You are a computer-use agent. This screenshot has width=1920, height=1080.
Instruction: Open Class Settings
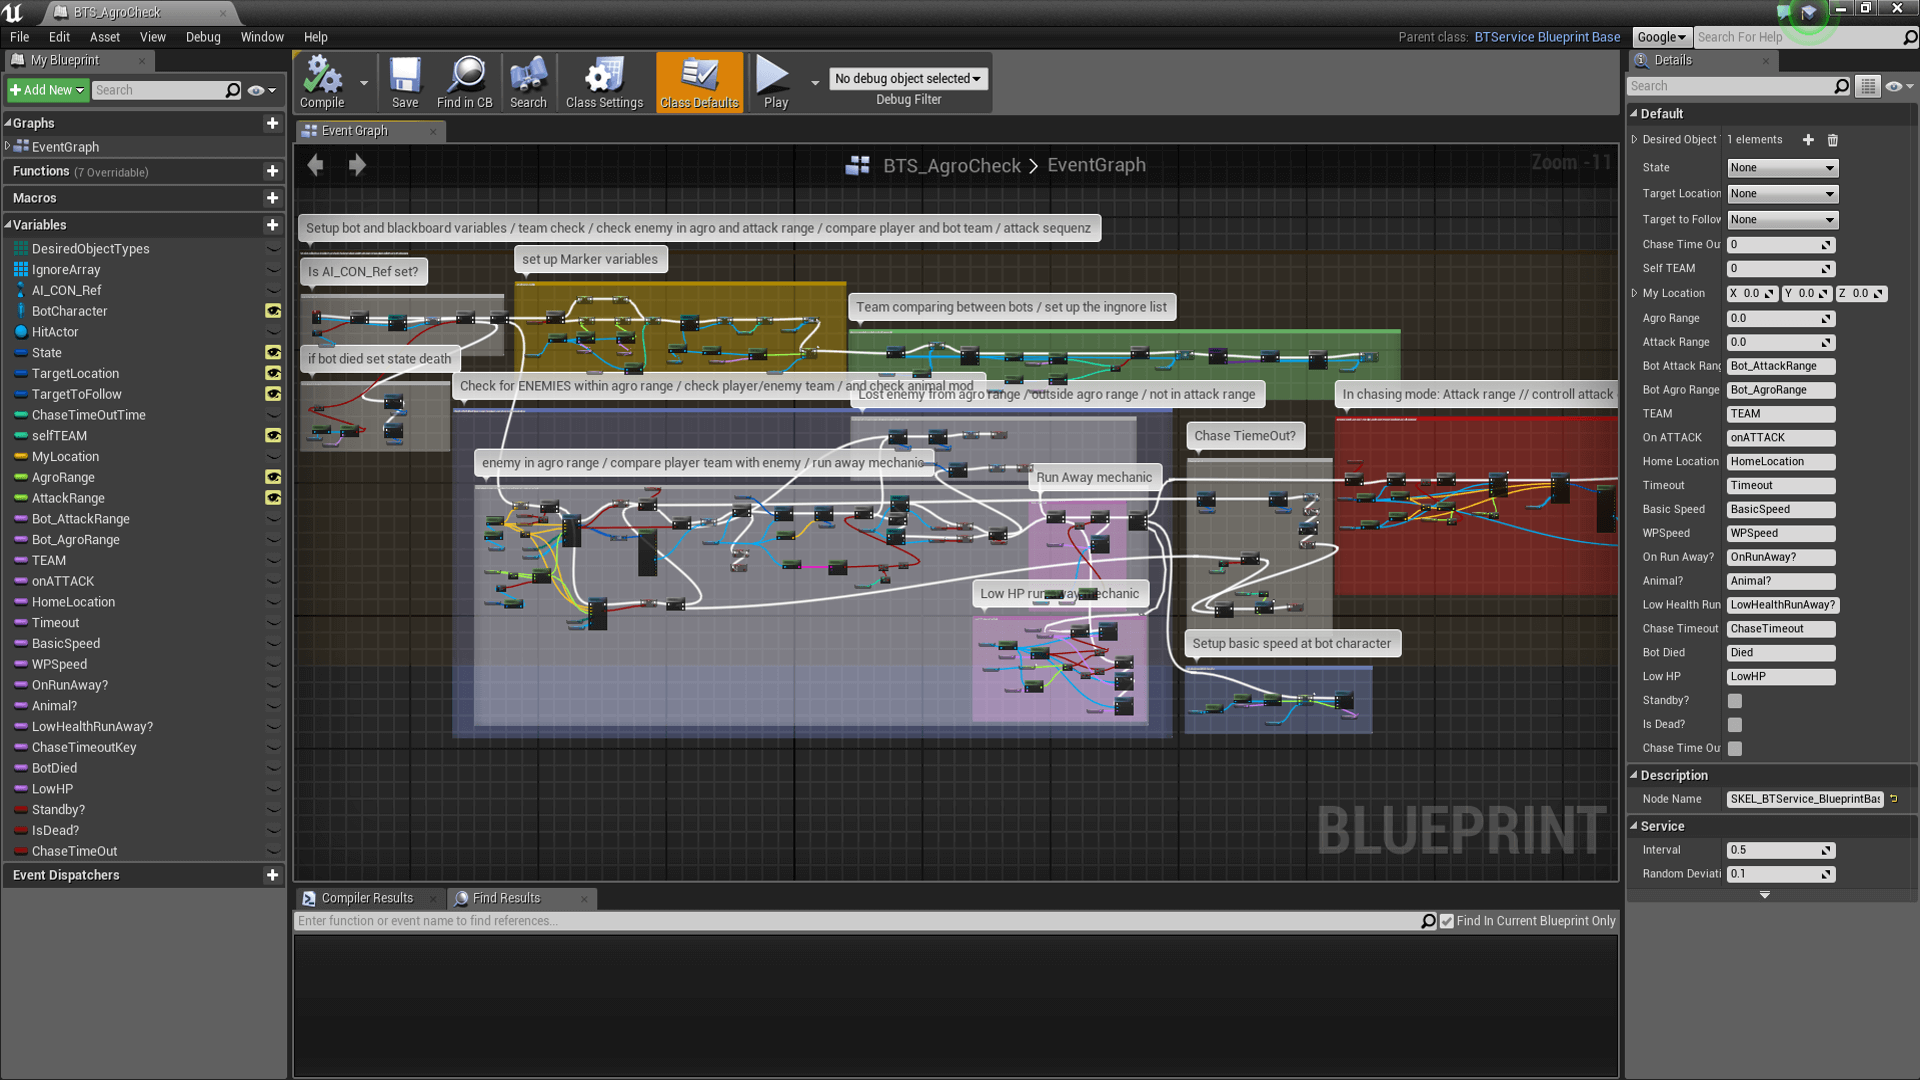[x=604, y=82]
